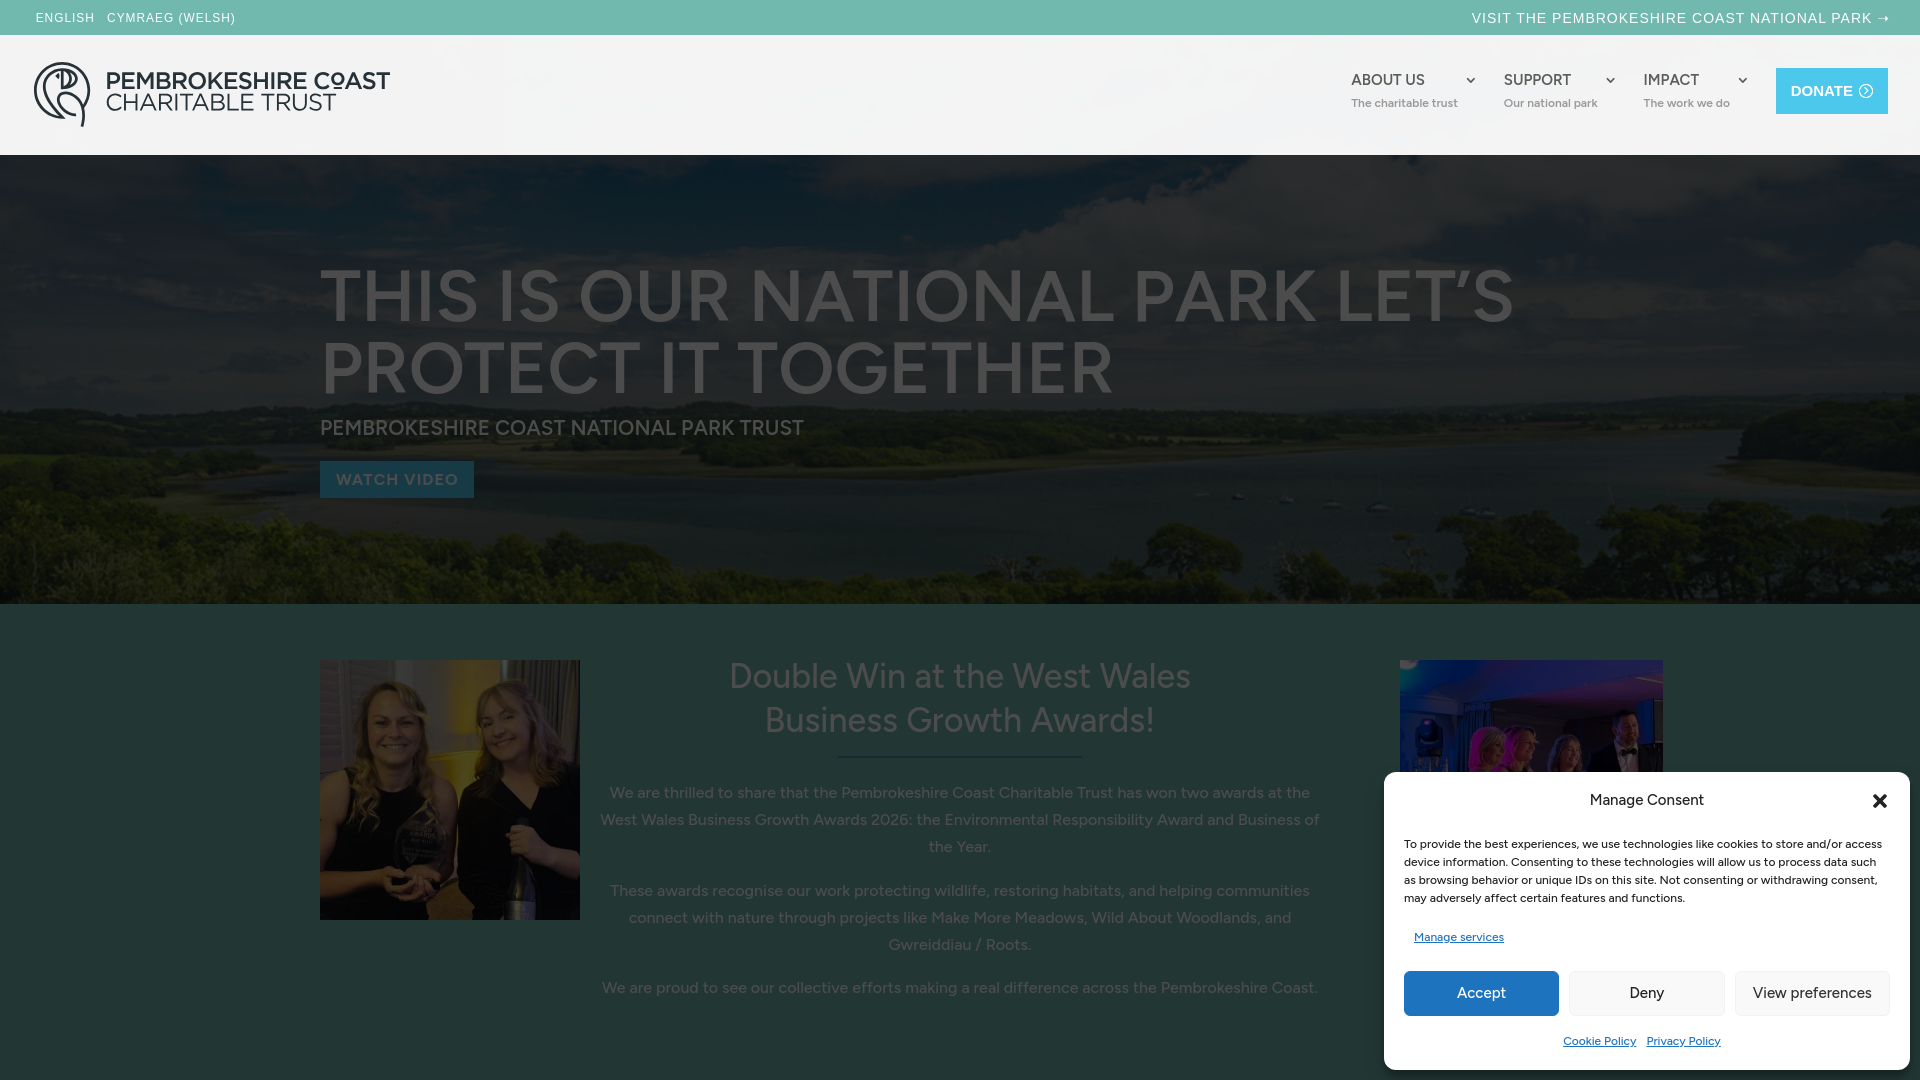Open the Manage services link
1920x1080 pixels.
[x=1458, y=937]
